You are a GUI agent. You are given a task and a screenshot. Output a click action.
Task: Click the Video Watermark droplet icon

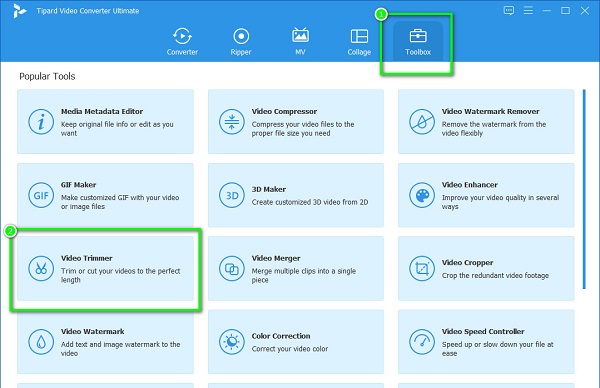(x=41, y=342)
